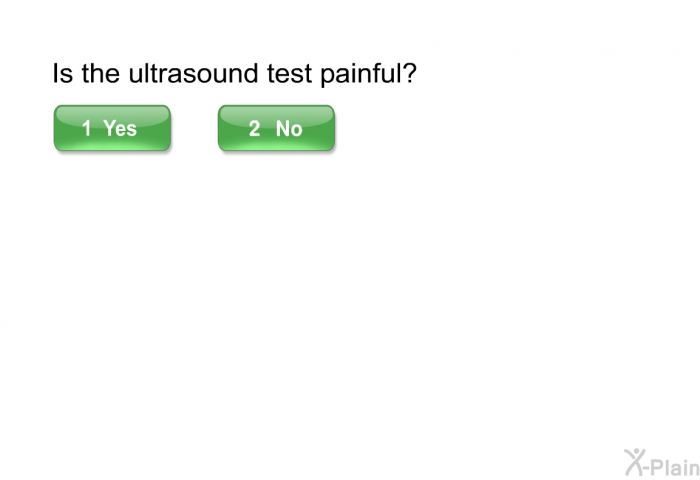
Task: Select the green Yes button
Action: pyautogui.click(x=112, y=128)
